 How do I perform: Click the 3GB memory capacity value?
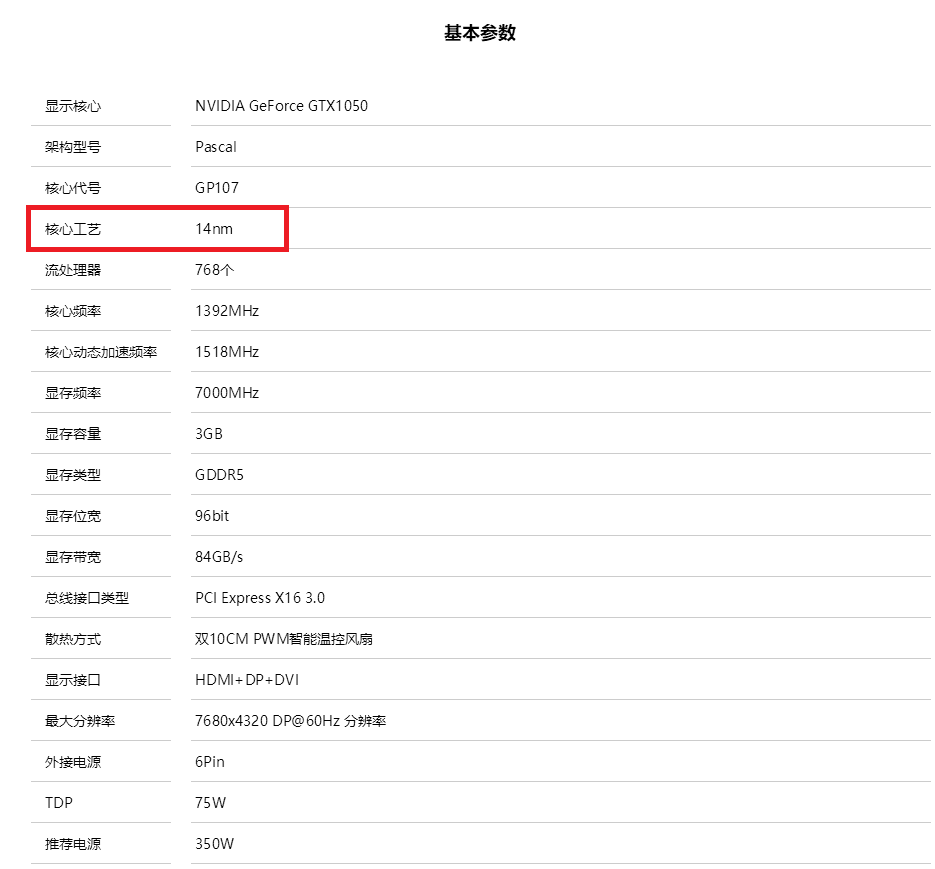click(x=209, y=434)
